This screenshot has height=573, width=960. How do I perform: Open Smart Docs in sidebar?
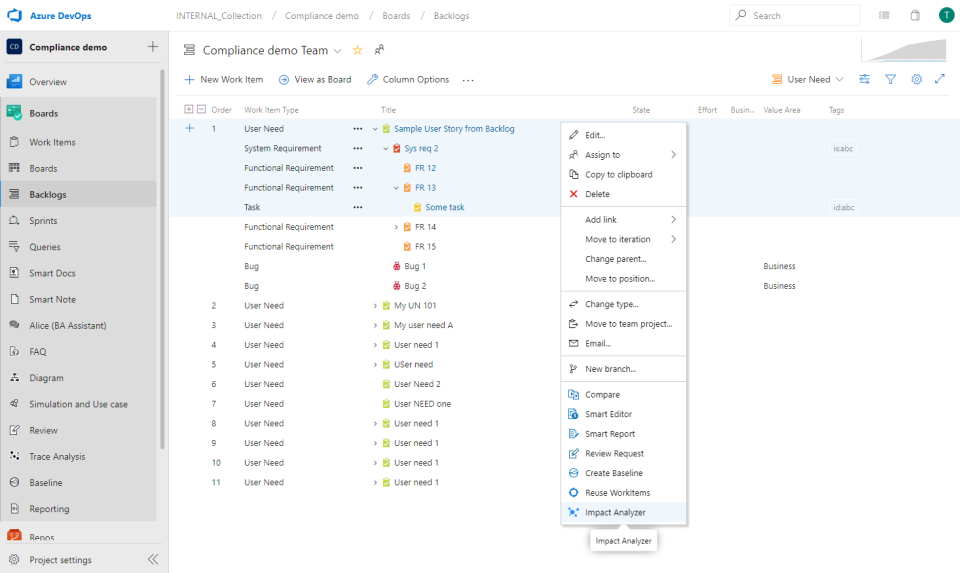coord(52,273)
